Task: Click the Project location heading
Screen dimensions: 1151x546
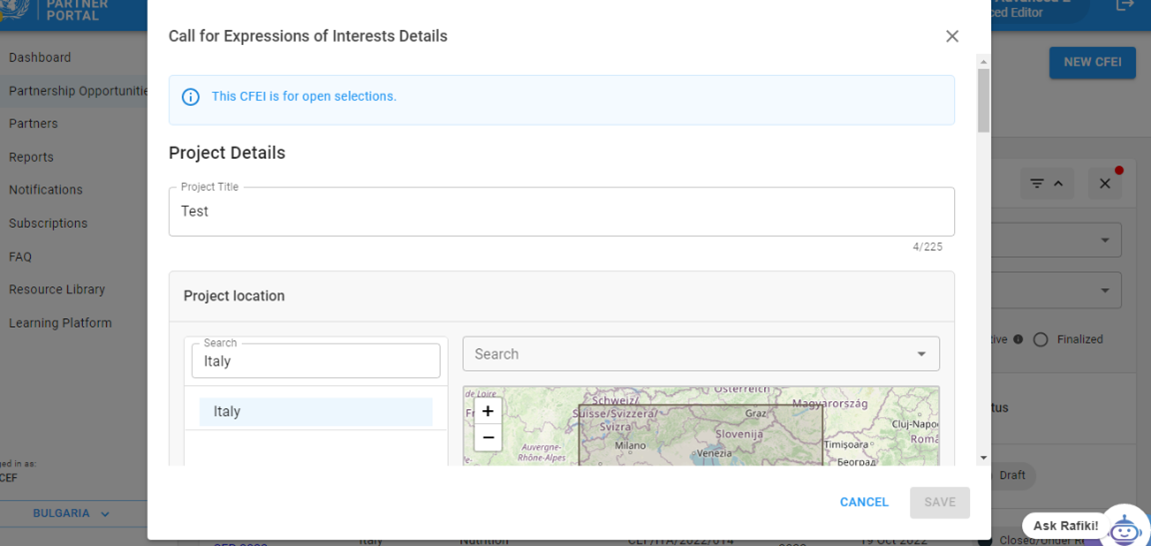Action: [x=234, y=296]
